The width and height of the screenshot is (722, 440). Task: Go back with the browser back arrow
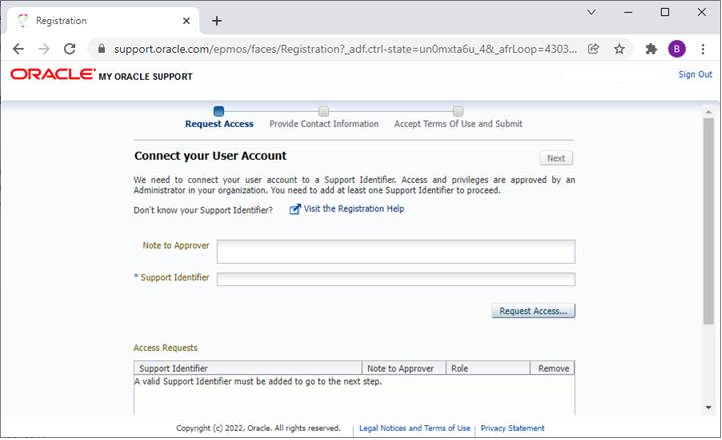tap(18, 49)
